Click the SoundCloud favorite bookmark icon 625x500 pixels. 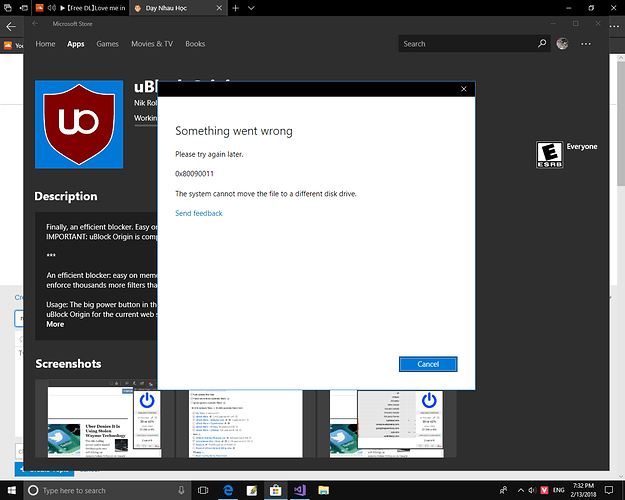[8, 45]
